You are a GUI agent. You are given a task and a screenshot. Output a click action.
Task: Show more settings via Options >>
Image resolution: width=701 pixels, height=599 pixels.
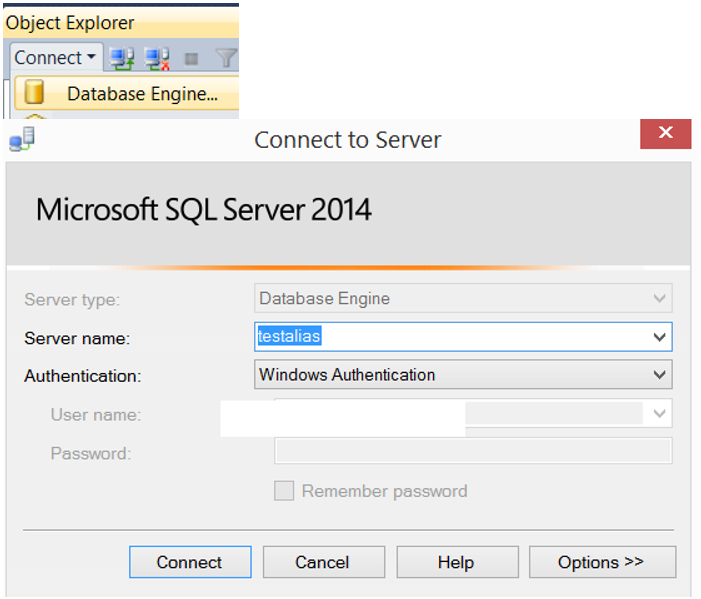coord(602,562)
